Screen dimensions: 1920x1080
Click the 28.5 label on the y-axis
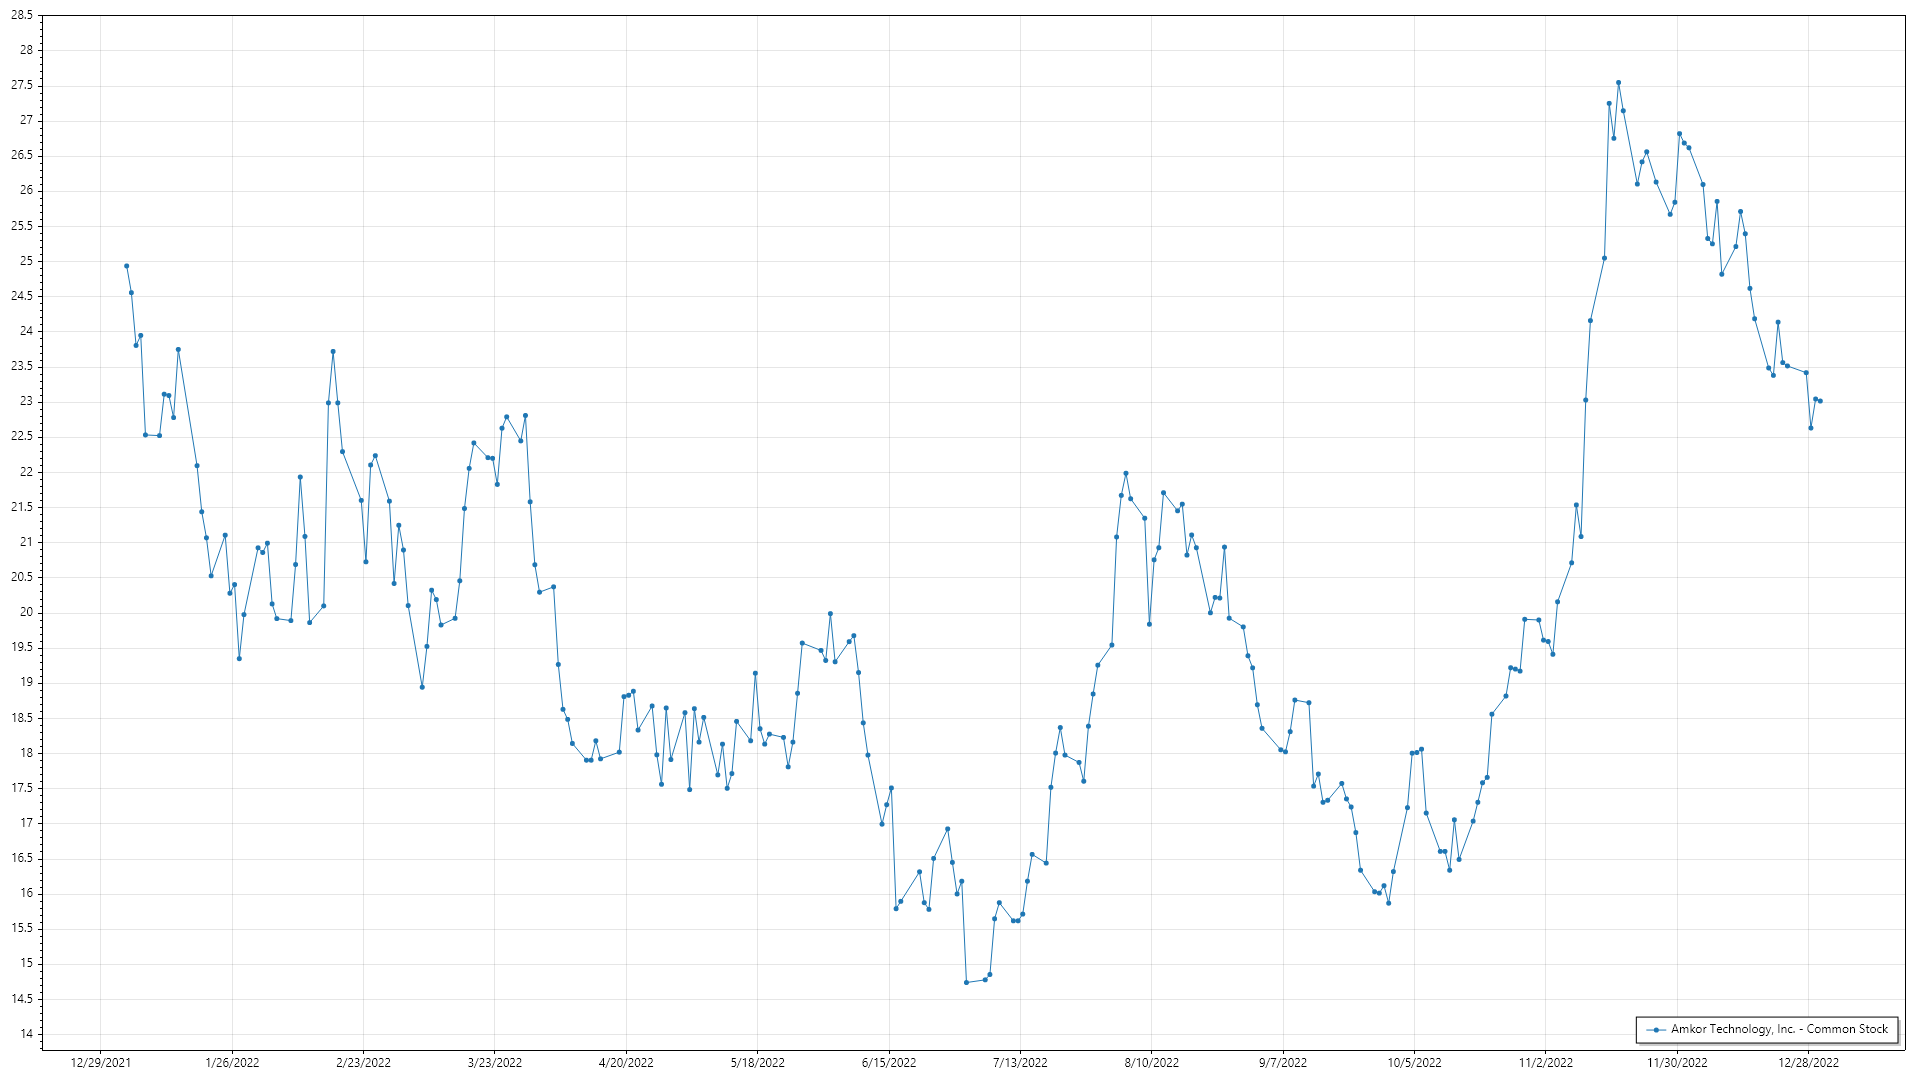click(x=22, y=16)
